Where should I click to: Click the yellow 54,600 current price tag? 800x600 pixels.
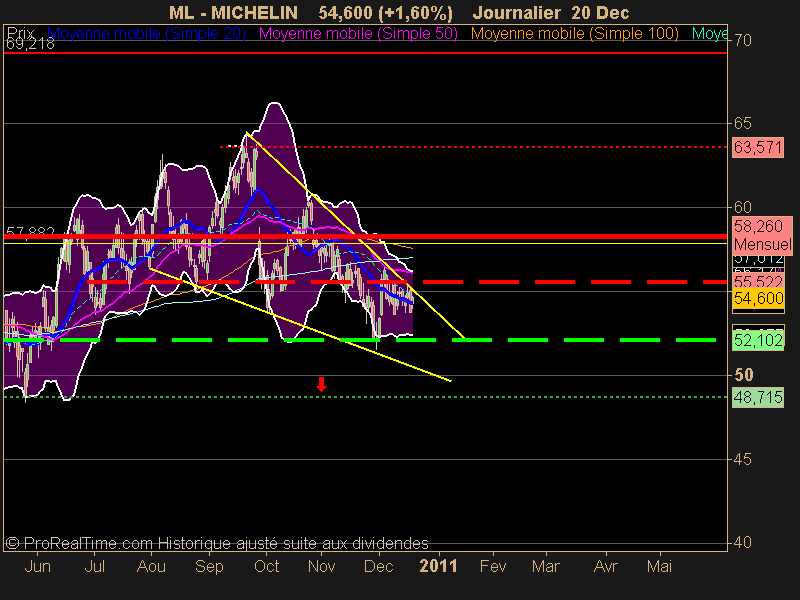[x=758, y=298]
